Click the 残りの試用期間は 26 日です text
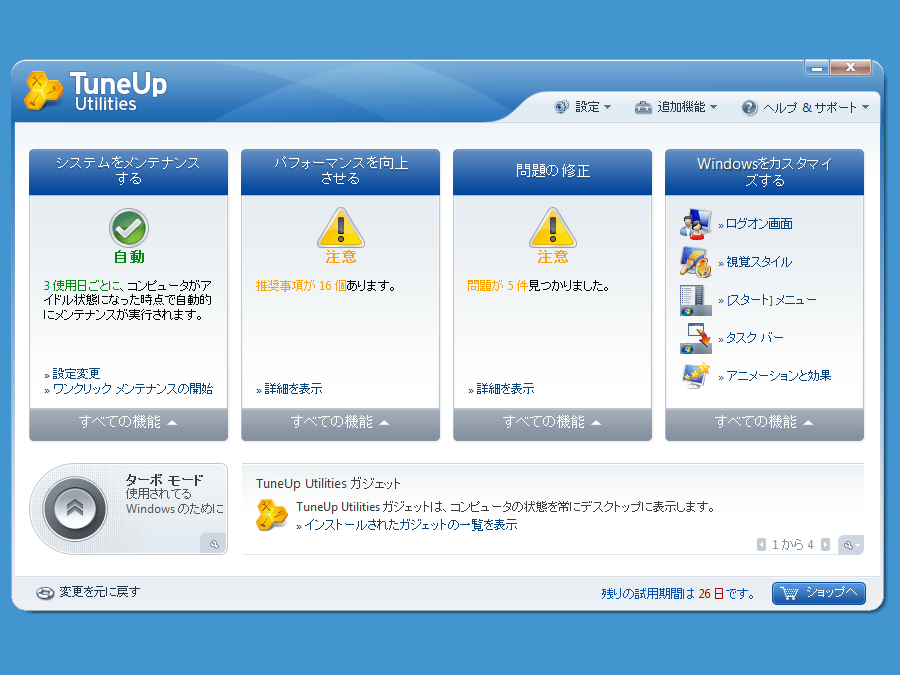900x675 pixels. pos(678,594)
